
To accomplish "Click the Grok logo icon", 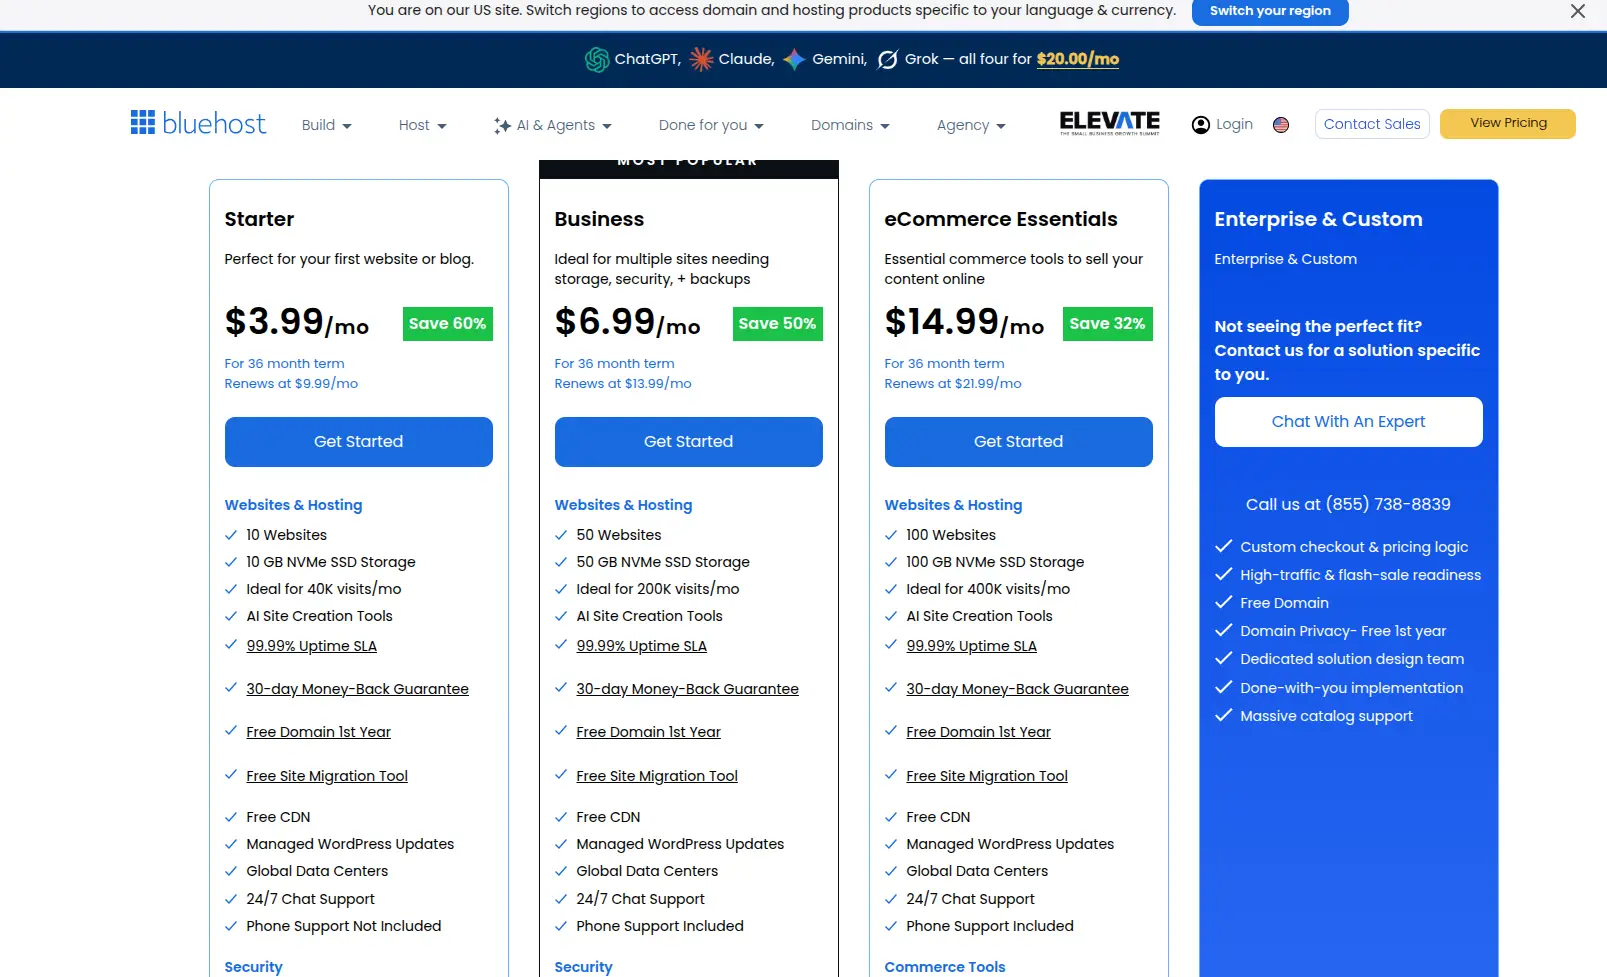I will [x=887, y=60].
